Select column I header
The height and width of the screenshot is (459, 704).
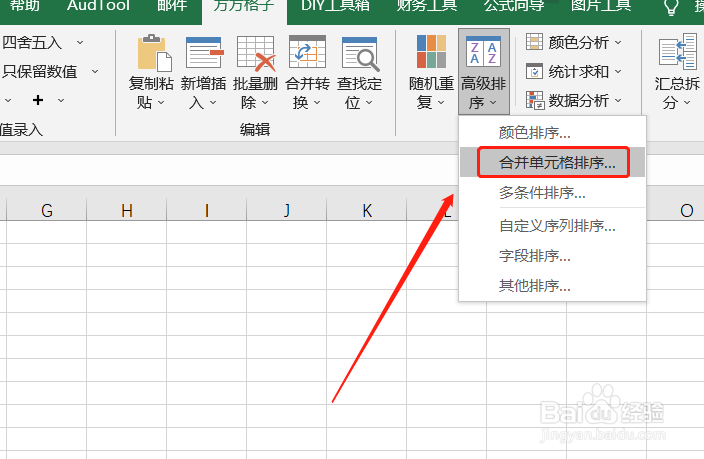207,210
